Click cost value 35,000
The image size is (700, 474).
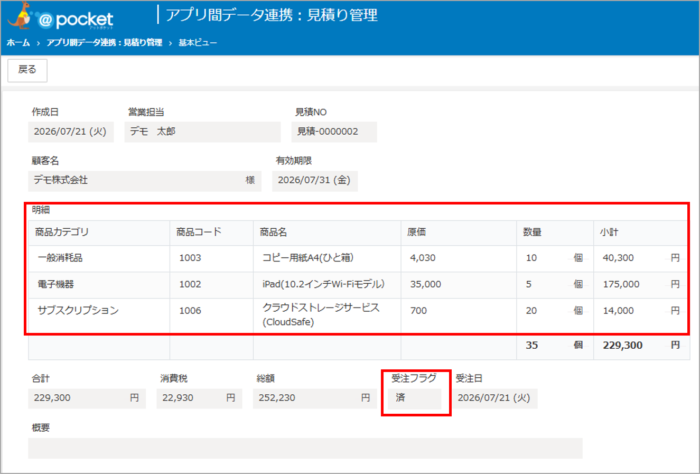click(x=426, y=284)
